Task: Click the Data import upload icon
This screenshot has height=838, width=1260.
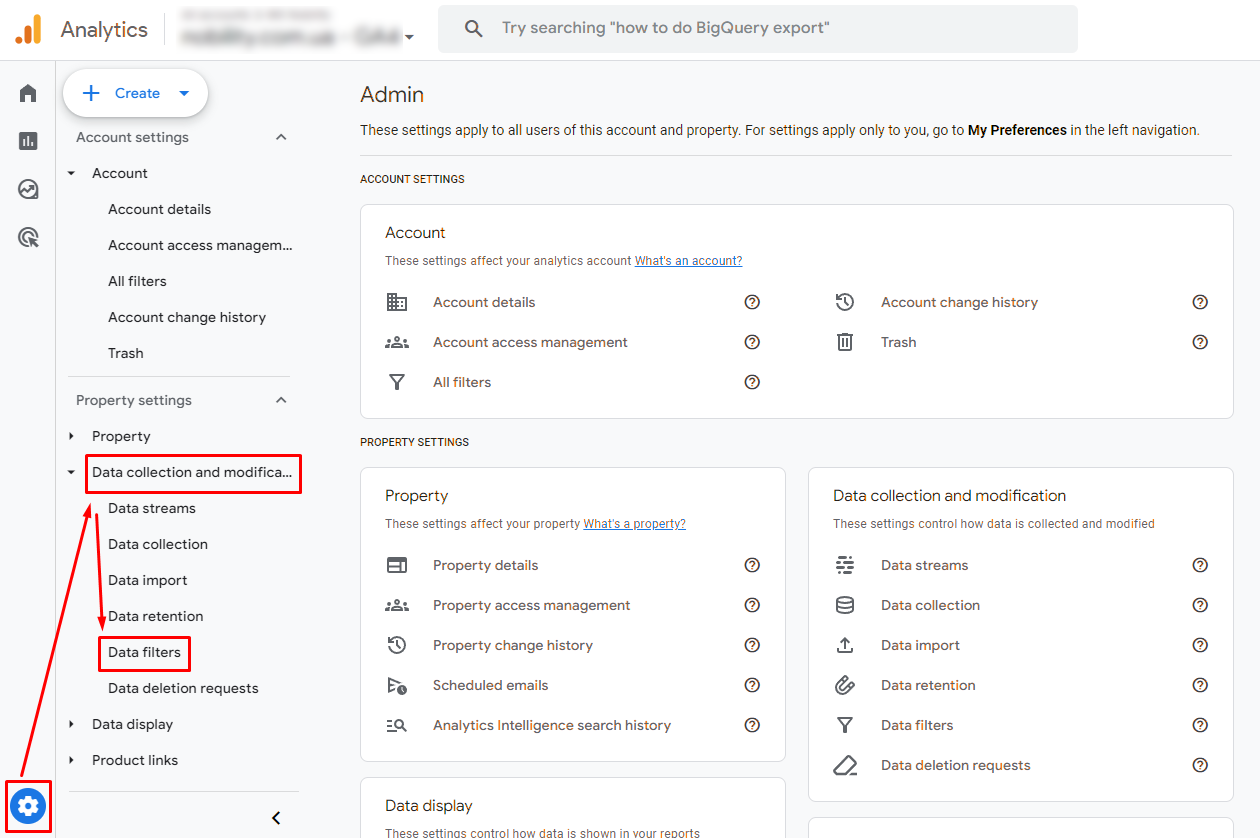Action: 845,645
